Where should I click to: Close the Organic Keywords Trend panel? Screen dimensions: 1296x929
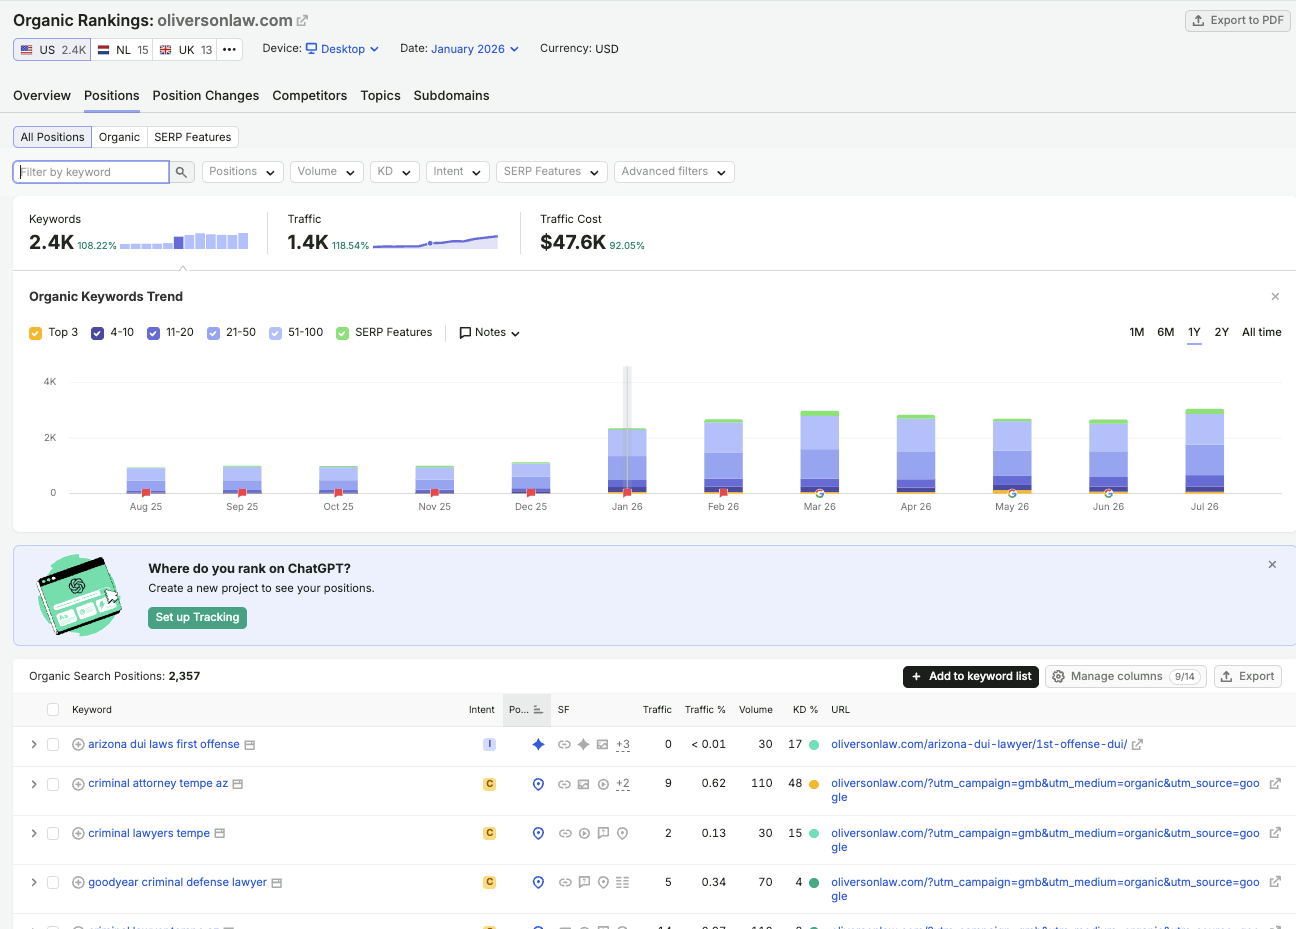(x=1275, y=296)
